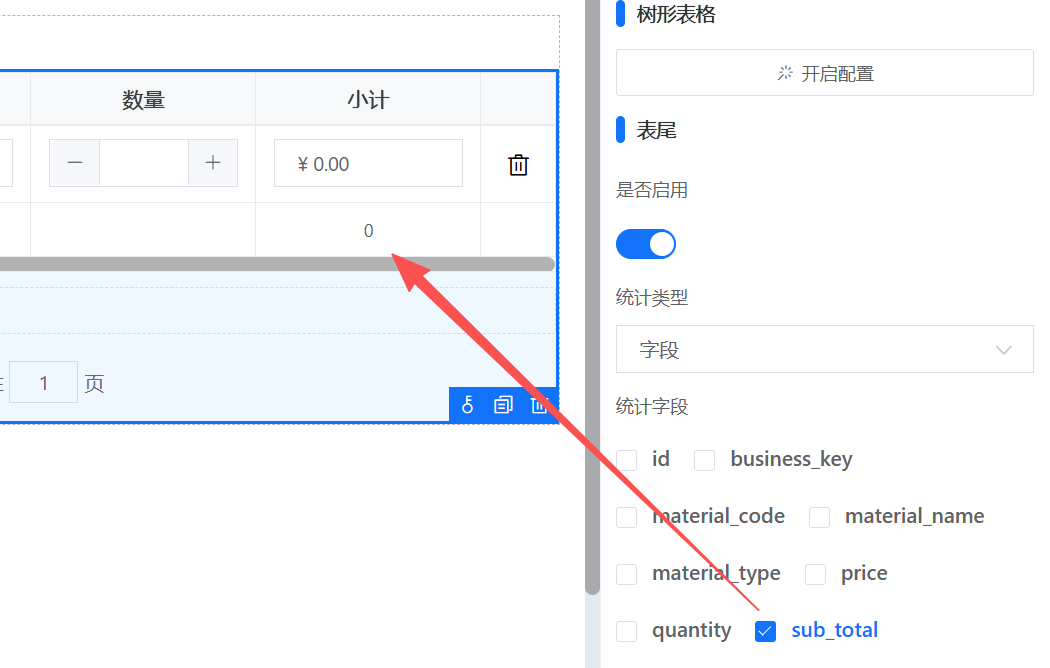Click the ¥ 0.00 subtotal input field
This screenshot has width=1050, height=668.
coord(368,164)
